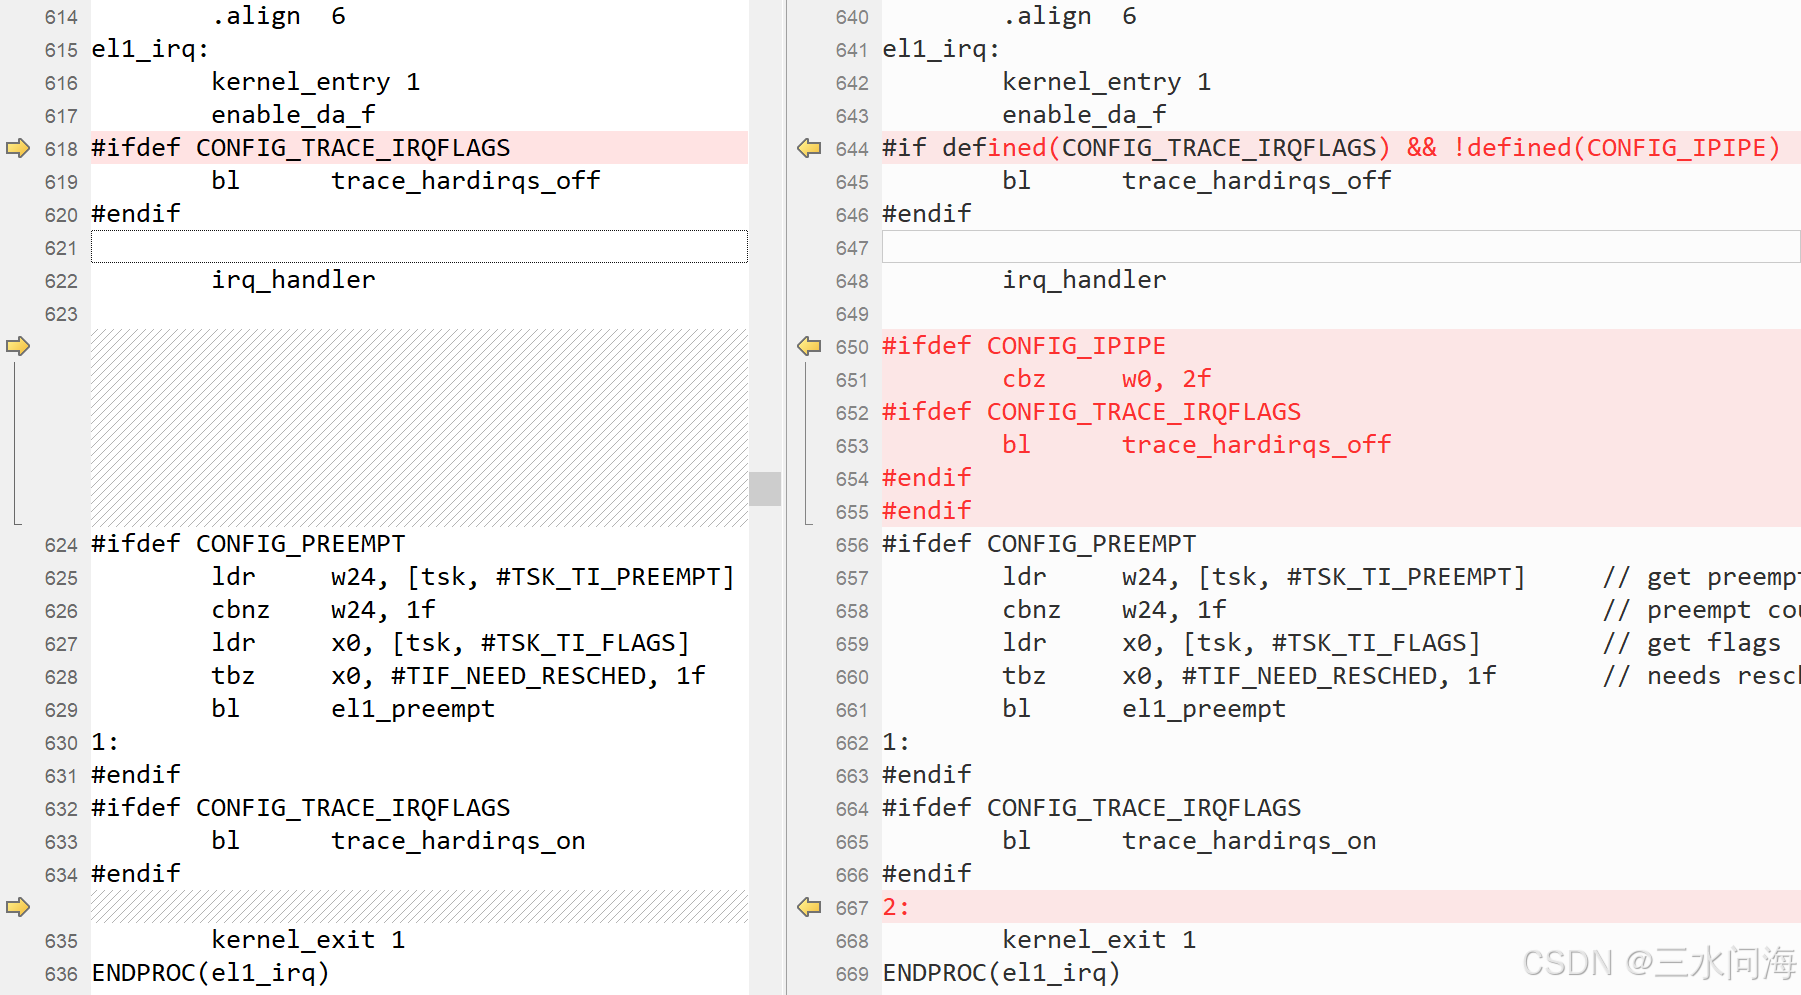Viewport: 1801px width, 995px height.
Task: Click 'kernel_entry 1' on left line 616
Action: coord(316,82)
